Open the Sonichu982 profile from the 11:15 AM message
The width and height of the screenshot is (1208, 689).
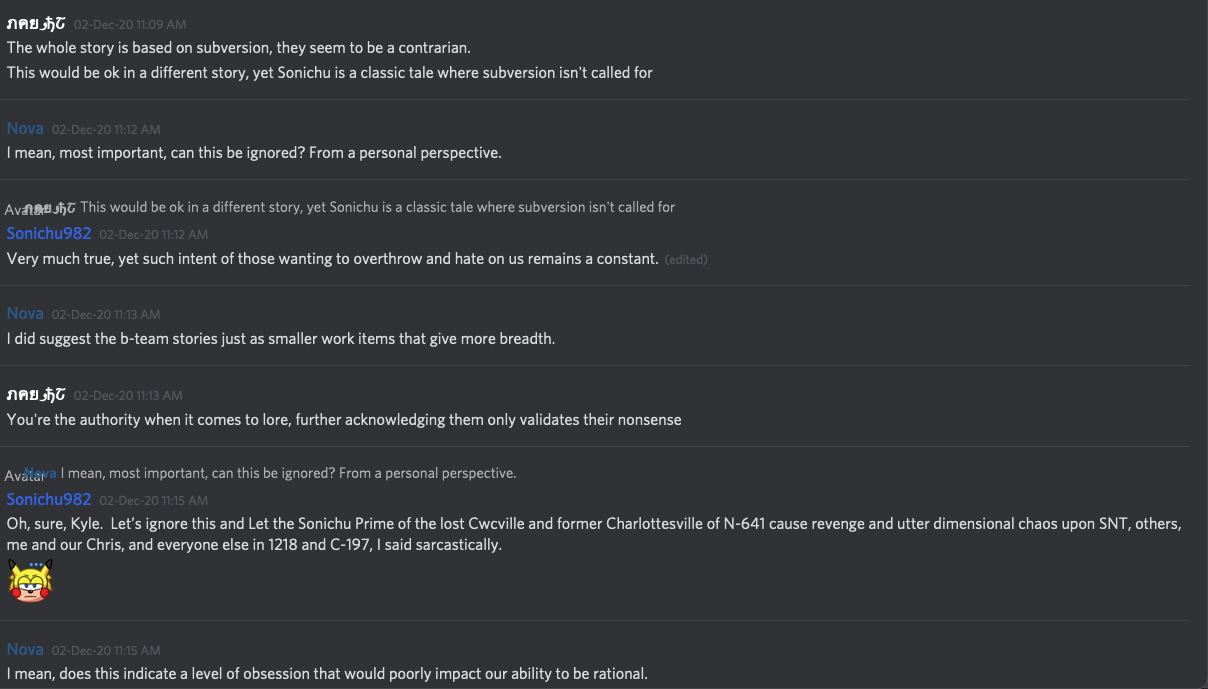49,499
